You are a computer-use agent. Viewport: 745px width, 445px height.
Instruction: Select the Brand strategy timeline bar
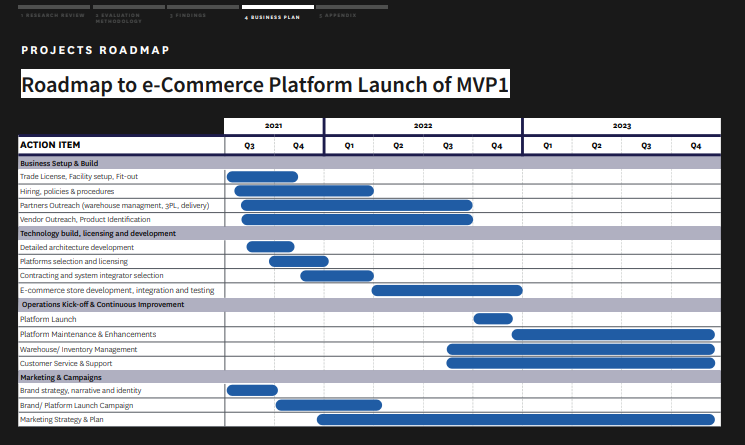coord(252,390)
